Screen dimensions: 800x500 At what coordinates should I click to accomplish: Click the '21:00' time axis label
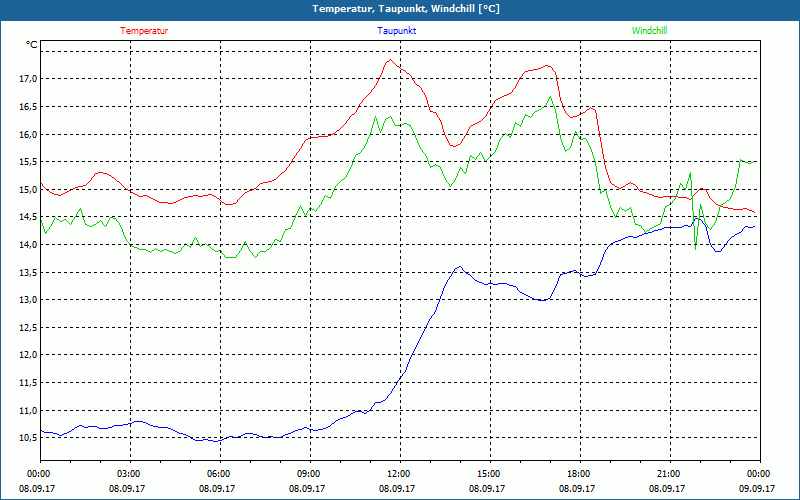tap(667, 474)
